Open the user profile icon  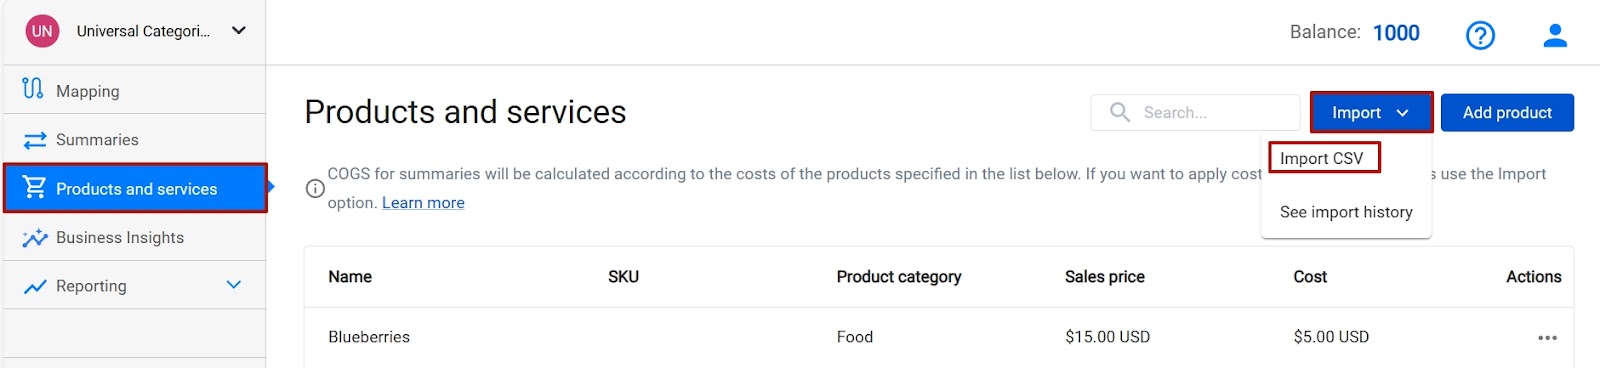point(1555,36)
